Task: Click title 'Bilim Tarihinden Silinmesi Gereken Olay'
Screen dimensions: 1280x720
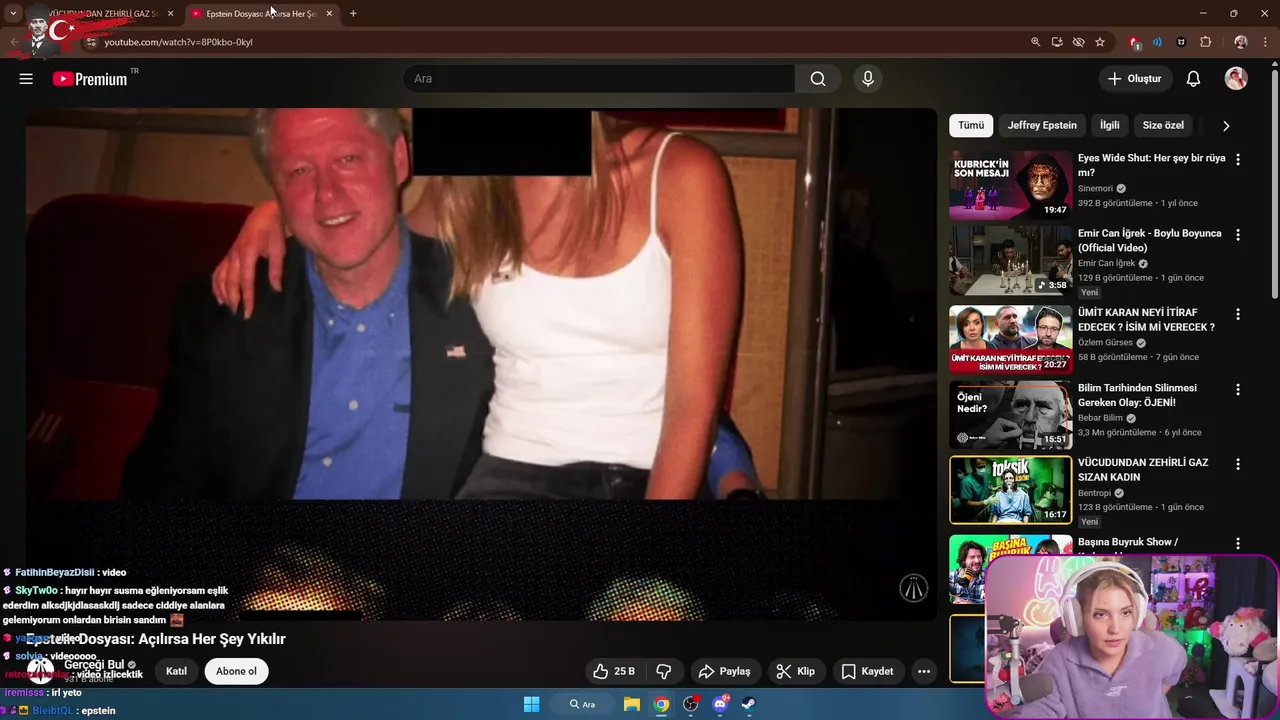Action: pyautogui.click(x=1137, y=395)
